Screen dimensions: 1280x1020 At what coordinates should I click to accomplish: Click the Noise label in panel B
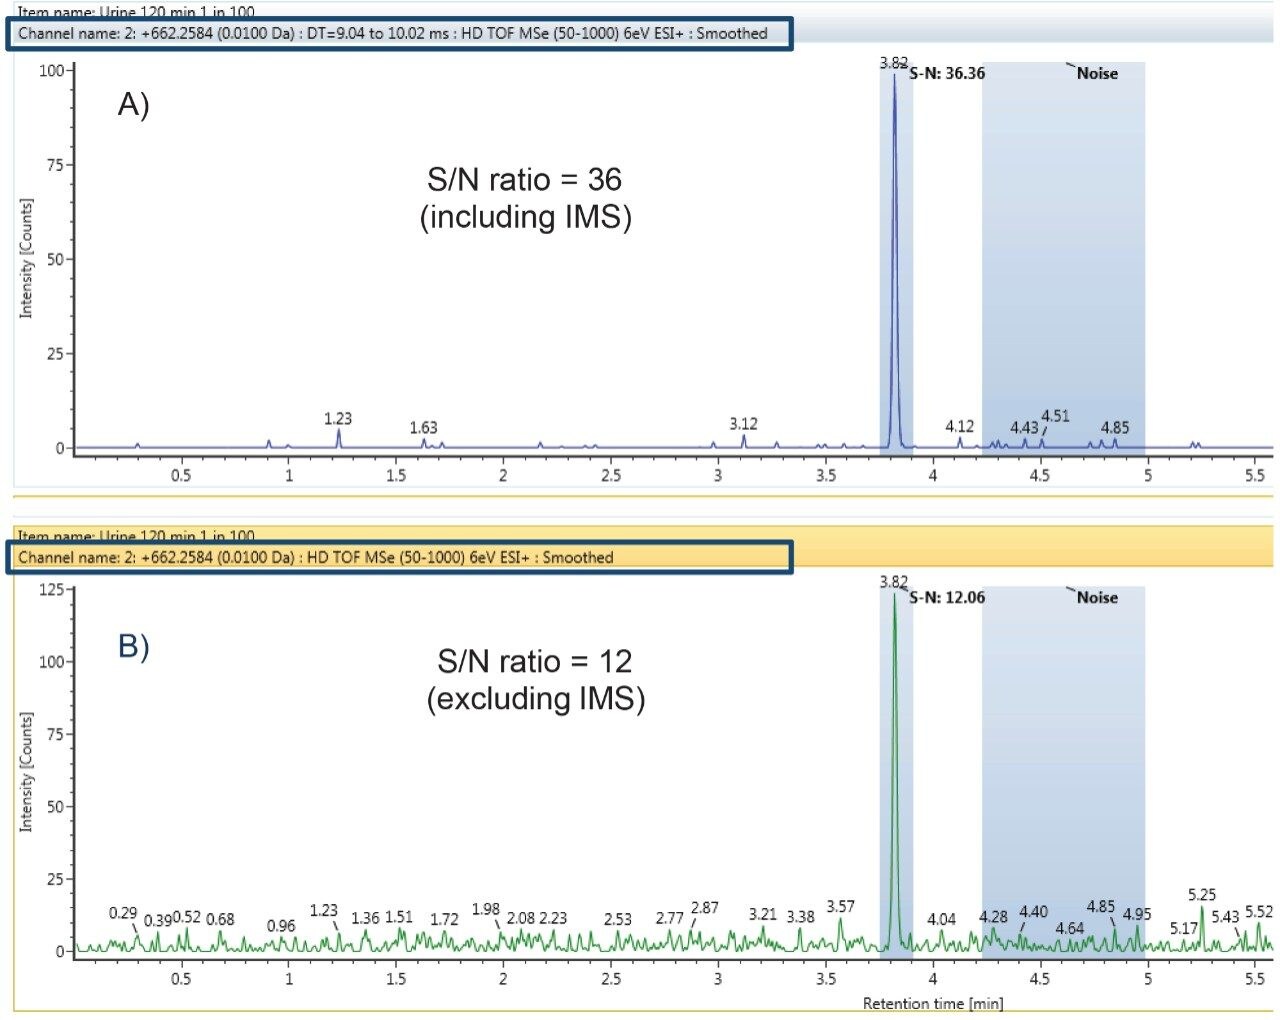(x=1097, y=598)
